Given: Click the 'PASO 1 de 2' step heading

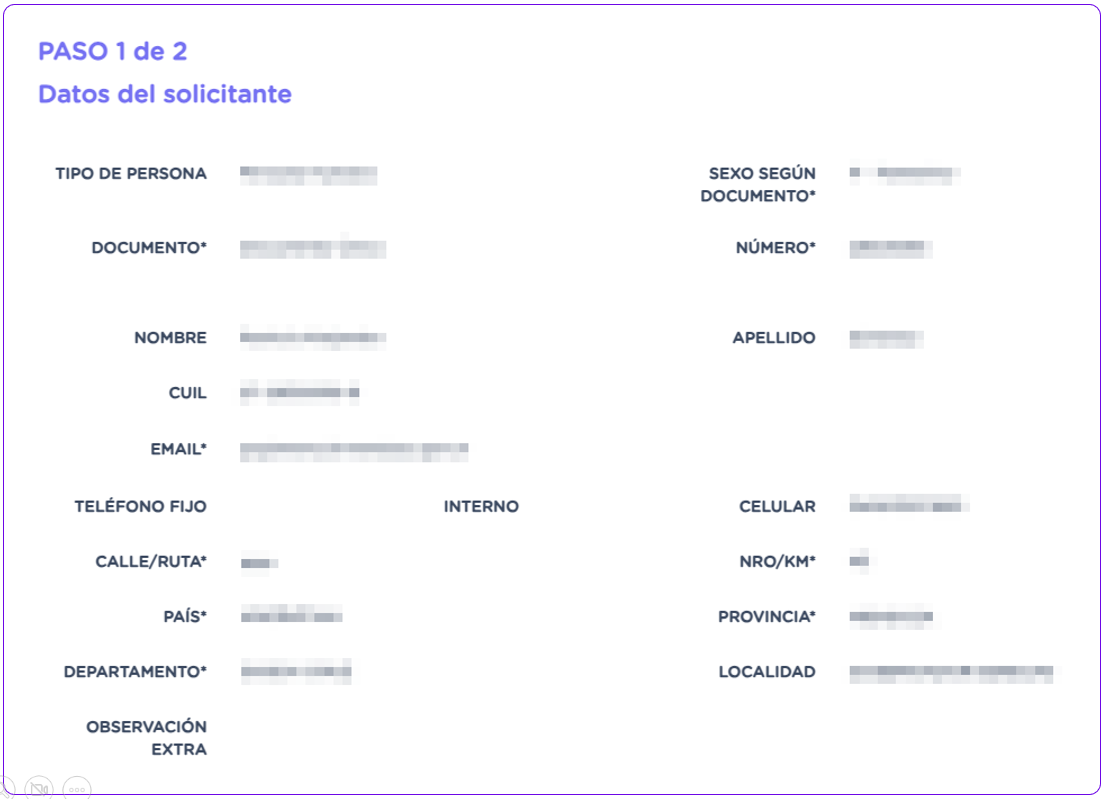Looking at the screenshot, I should tap(112, 51).
